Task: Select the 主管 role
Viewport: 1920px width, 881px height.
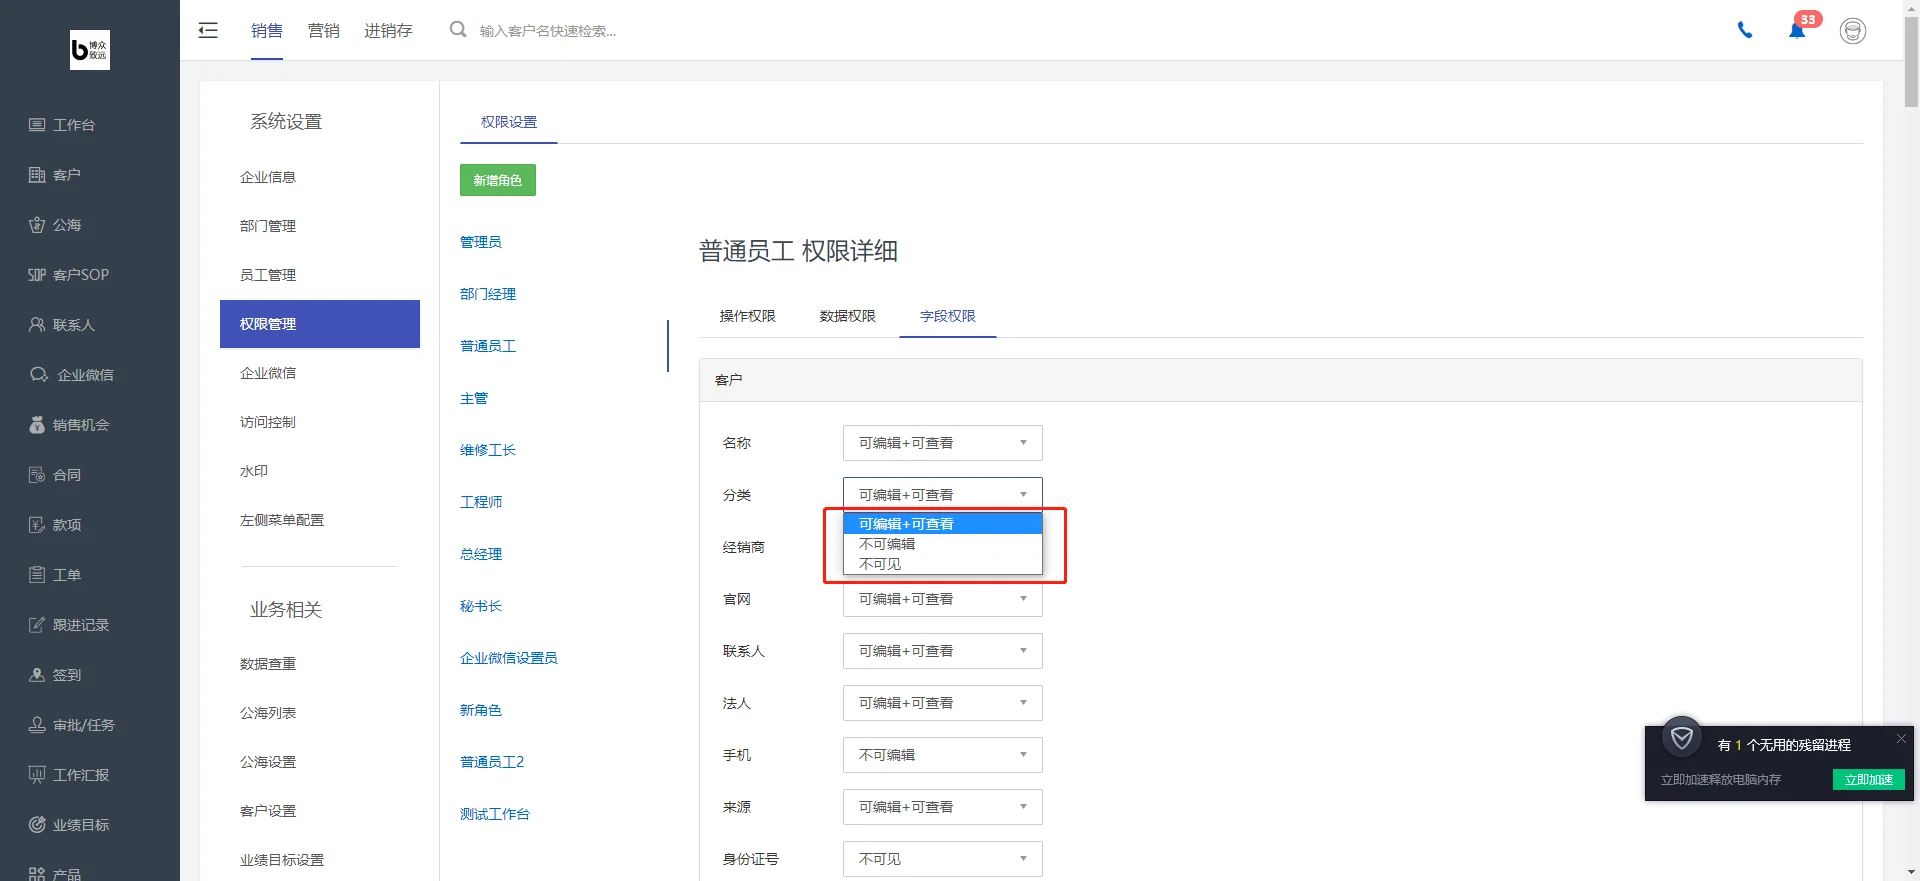Action: point(474,398)
